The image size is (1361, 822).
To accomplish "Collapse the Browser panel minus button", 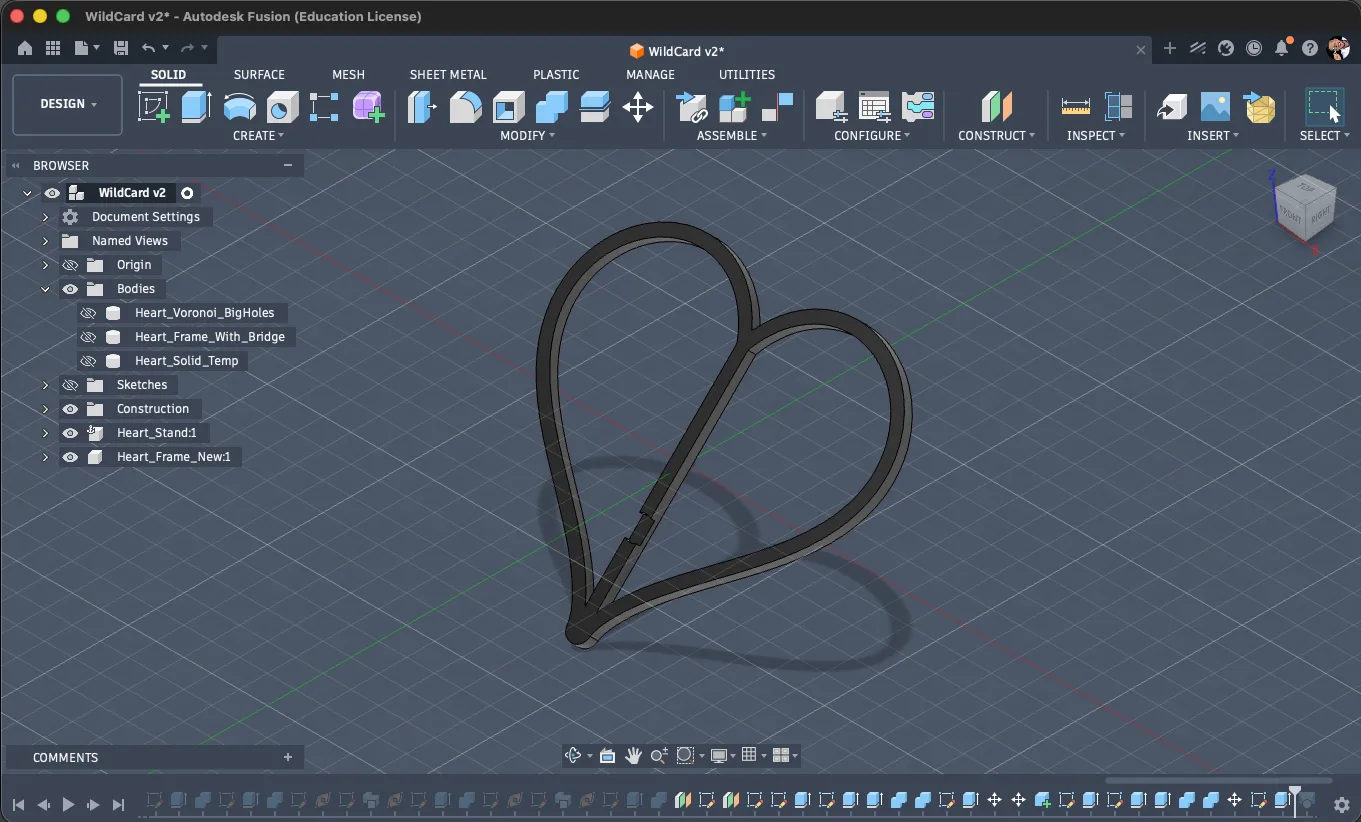I will click(288, 165).
